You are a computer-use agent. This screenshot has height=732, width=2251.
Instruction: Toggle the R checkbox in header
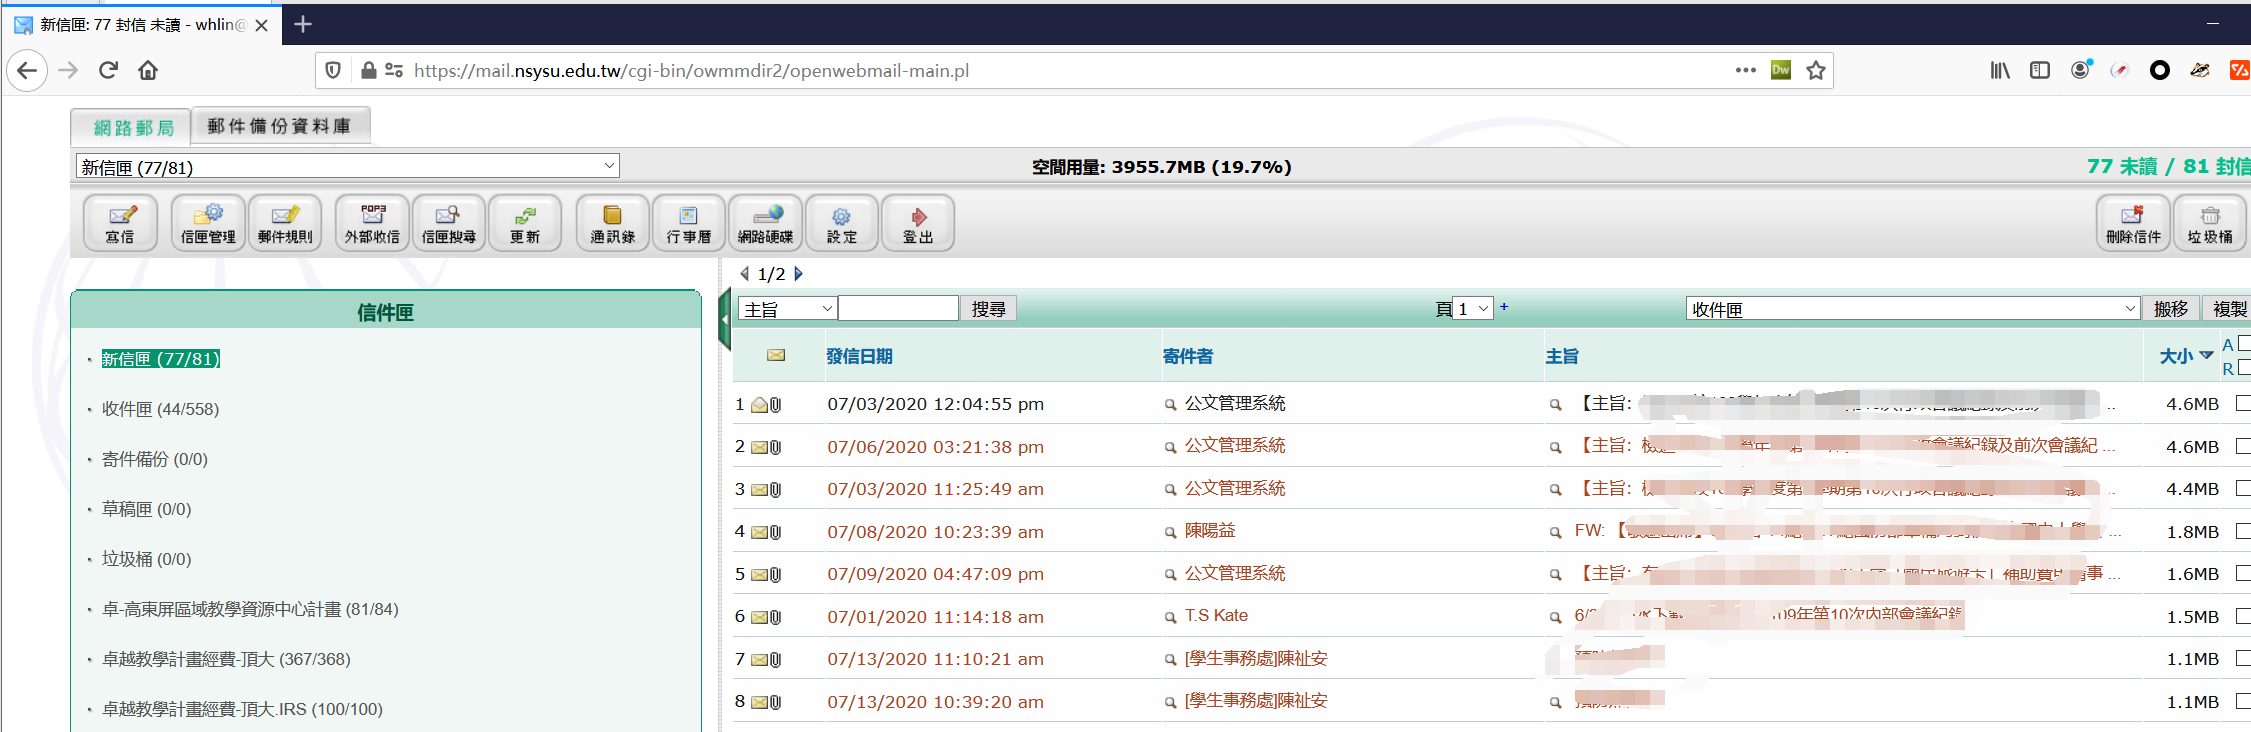pos(2244,367)
